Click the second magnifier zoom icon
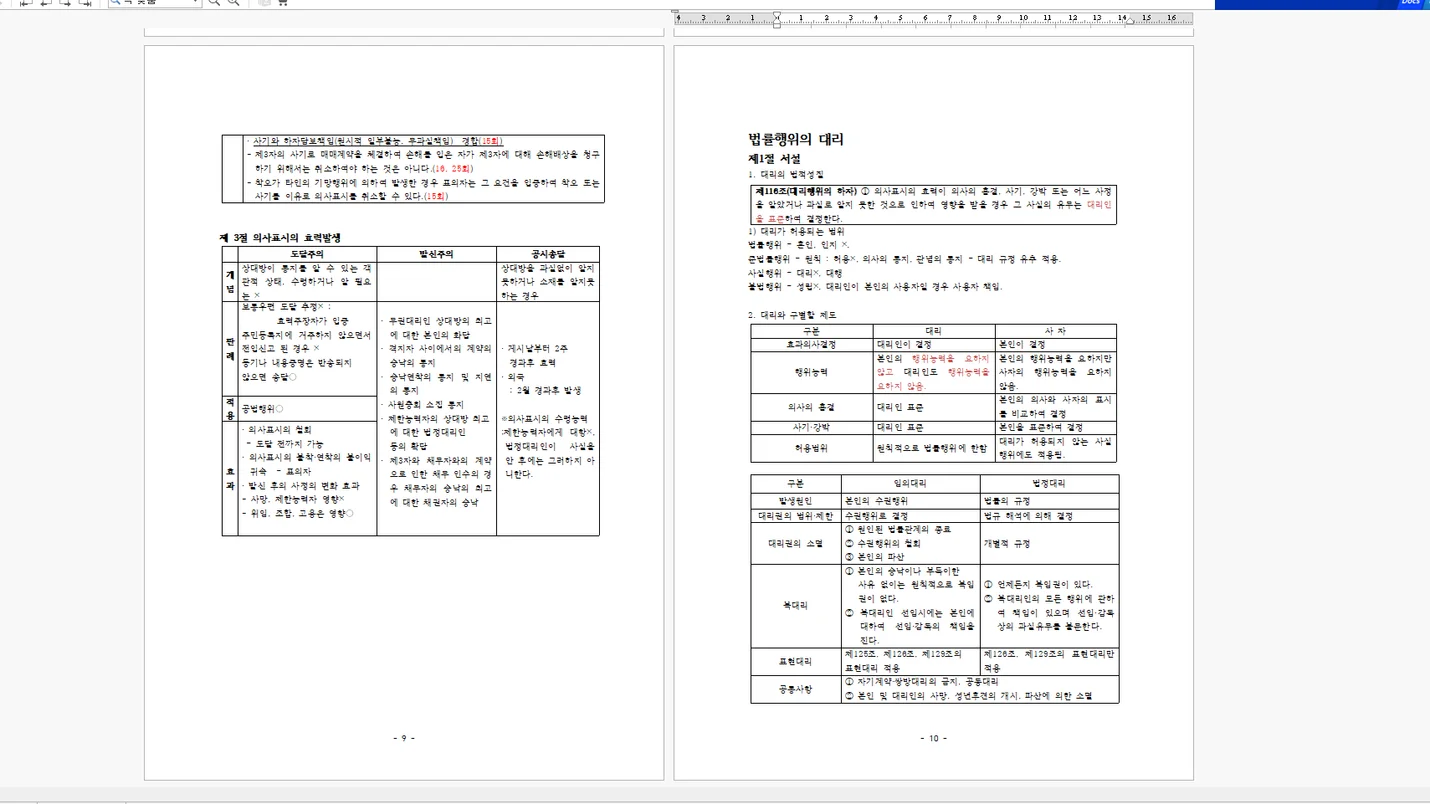This screenshot has width=1430, height=804. 234,3
